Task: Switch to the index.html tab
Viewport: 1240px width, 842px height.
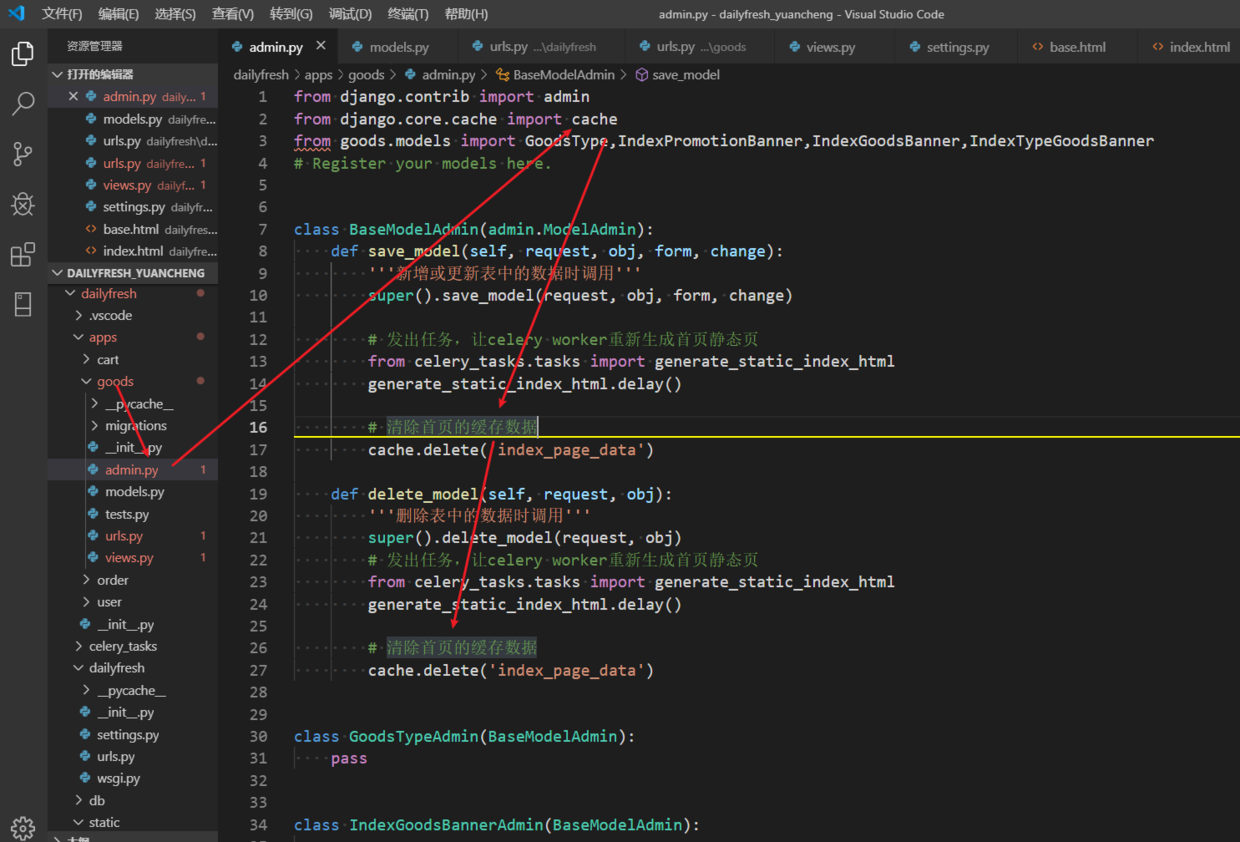Action: [x=1190, y=47]
